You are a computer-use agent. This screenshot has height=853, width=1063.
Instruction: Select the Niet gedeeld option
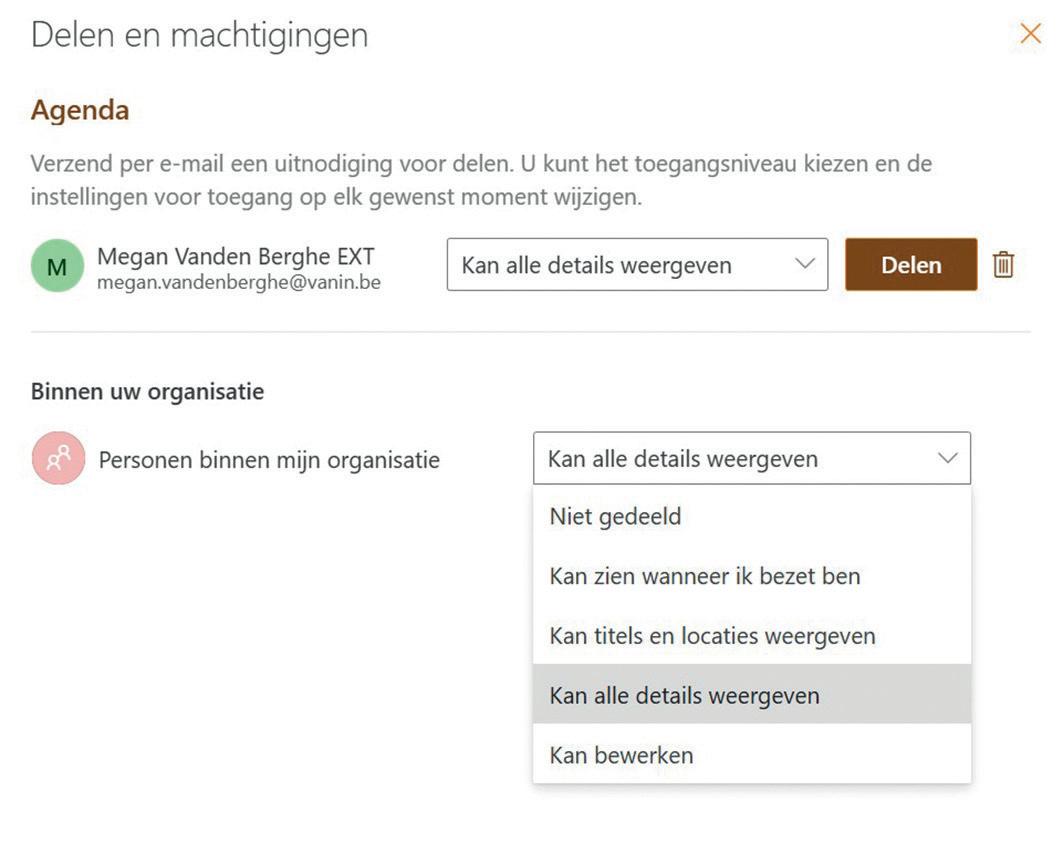(x=615, y=517)
